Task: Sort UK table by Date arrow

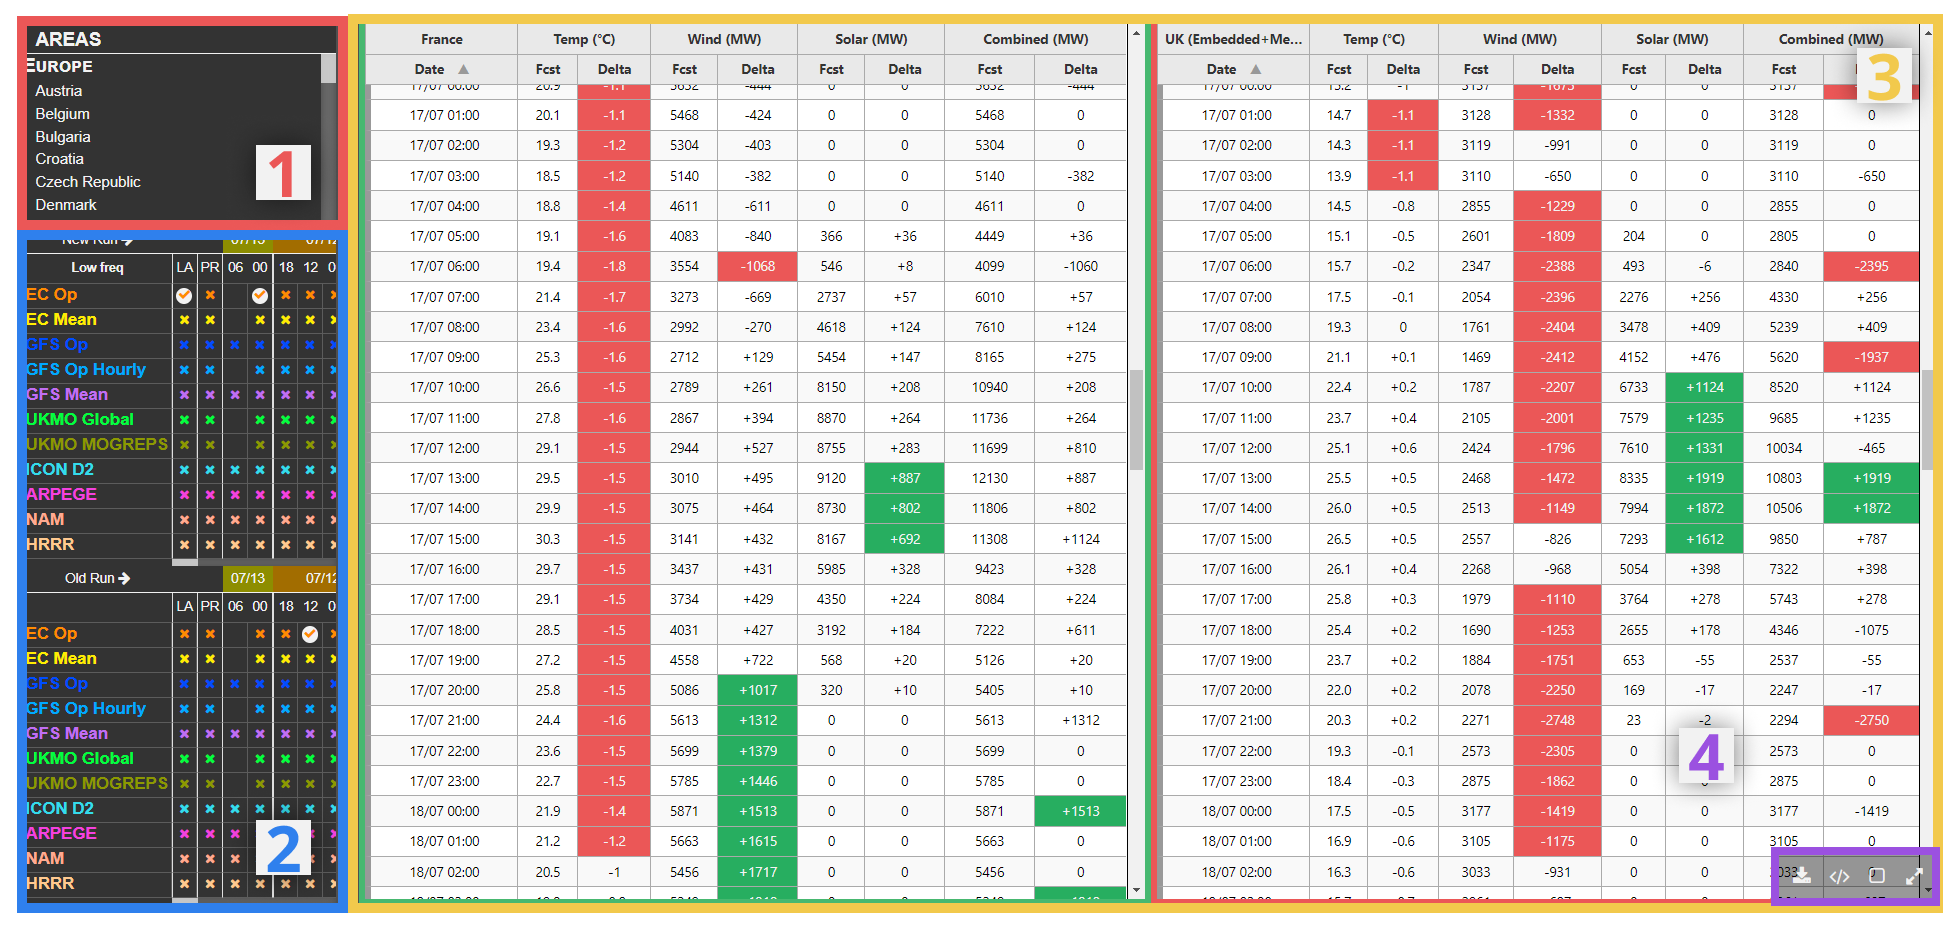Action: (1256, 69)
